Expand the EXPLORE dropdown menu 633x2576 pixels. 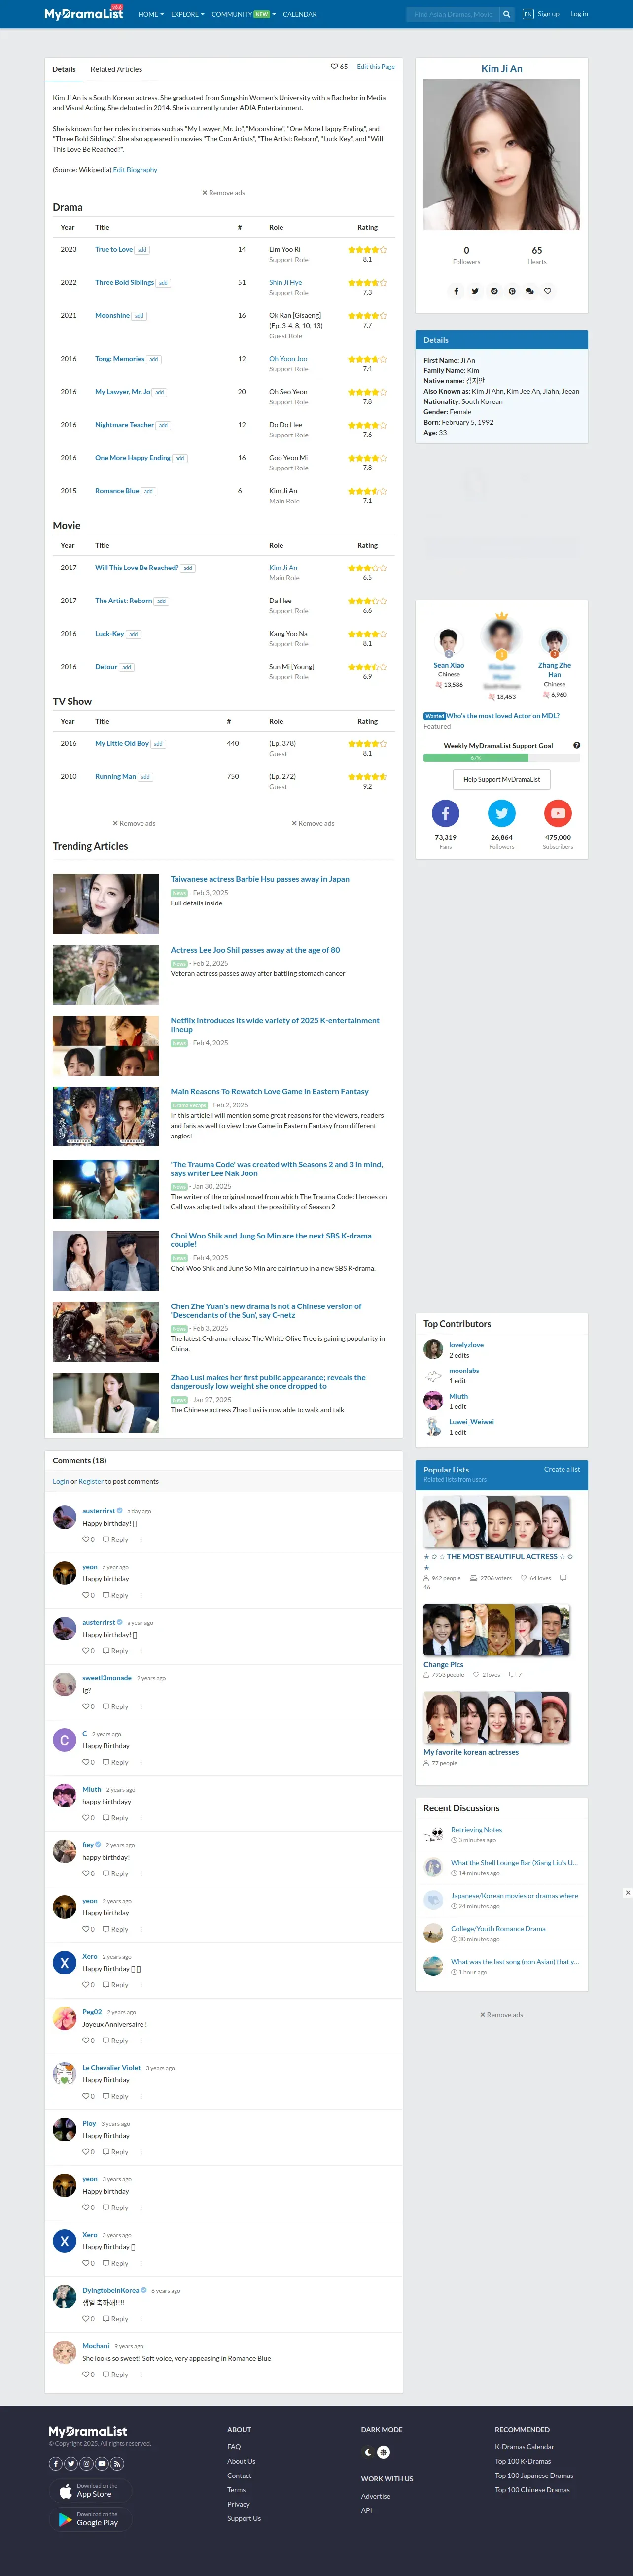pos(187,14)
